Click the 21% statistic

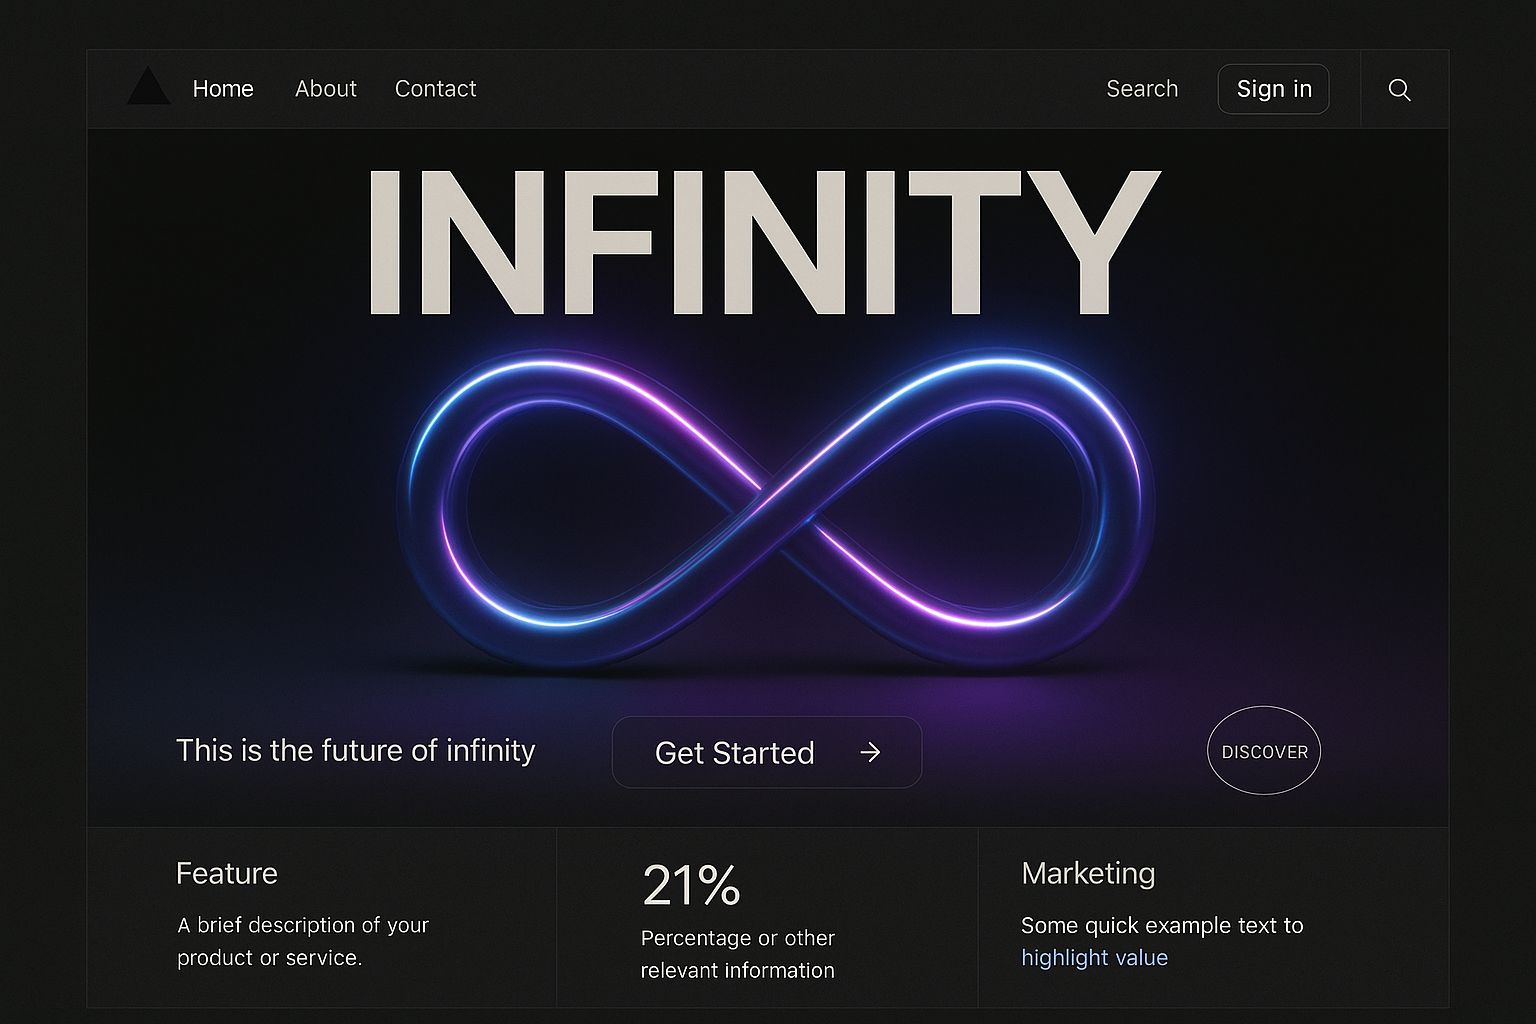point(691,885)
